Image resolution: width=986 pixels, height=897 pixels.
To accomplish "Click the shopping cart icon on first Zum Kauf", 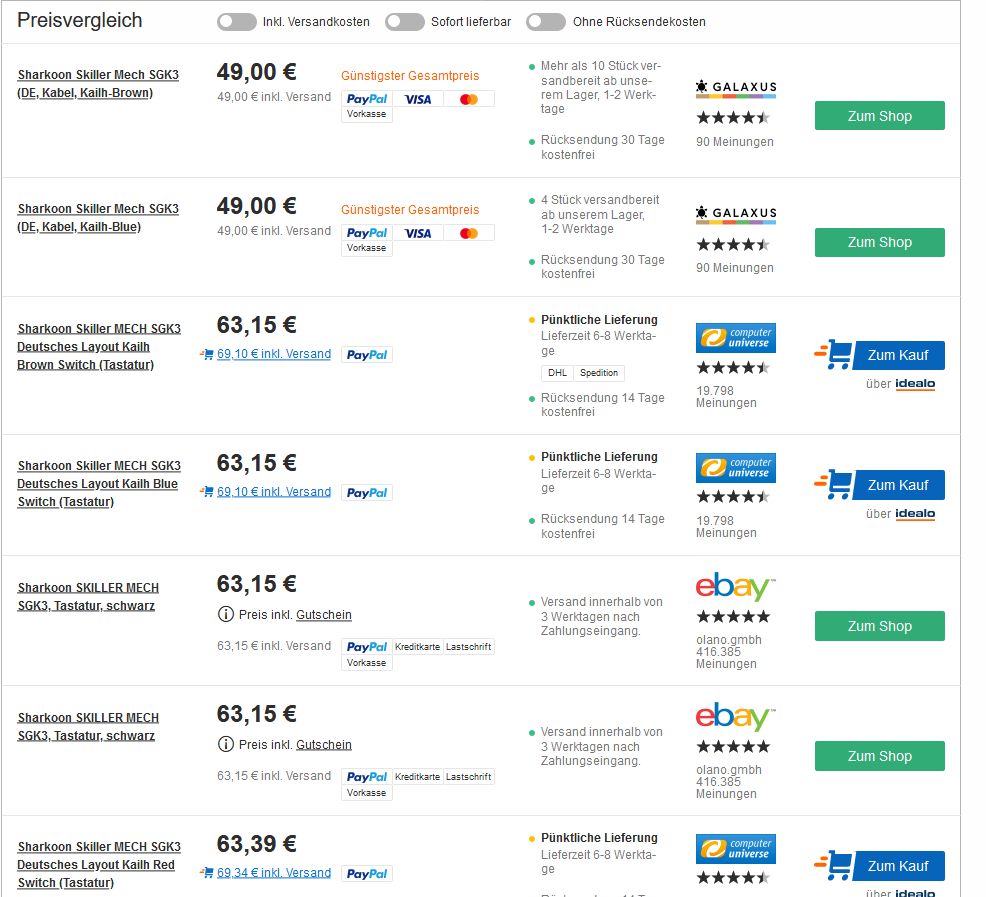I will [837, 355].
